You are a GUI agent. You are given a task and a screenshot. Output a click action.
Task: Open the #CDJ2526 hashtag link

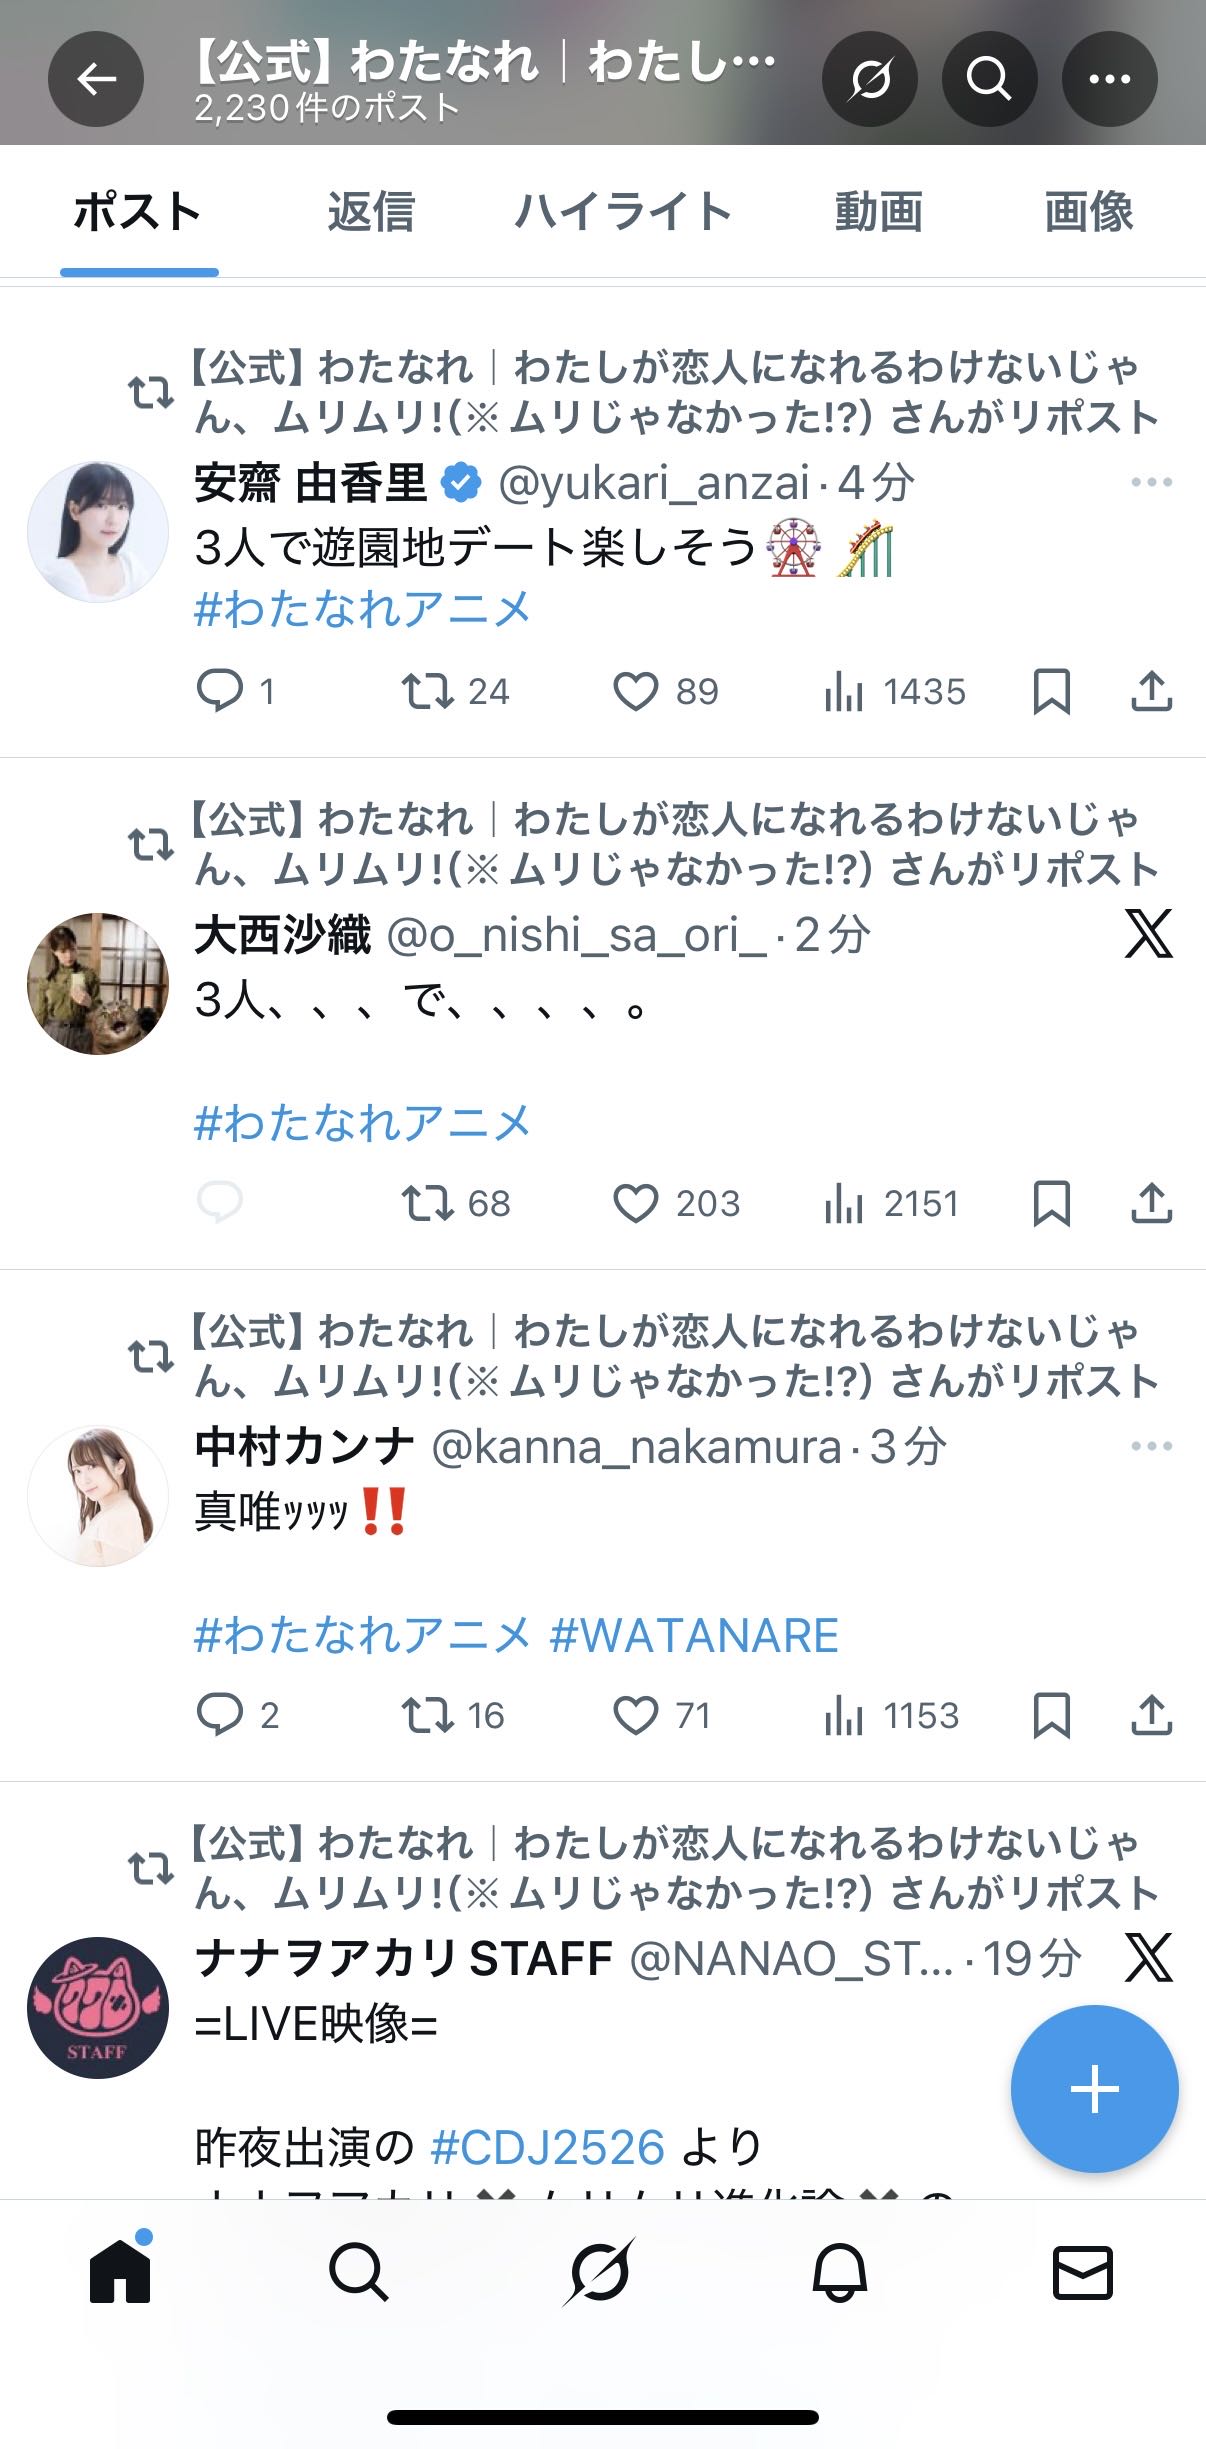pyautogui.click(x=548, y=2147)
